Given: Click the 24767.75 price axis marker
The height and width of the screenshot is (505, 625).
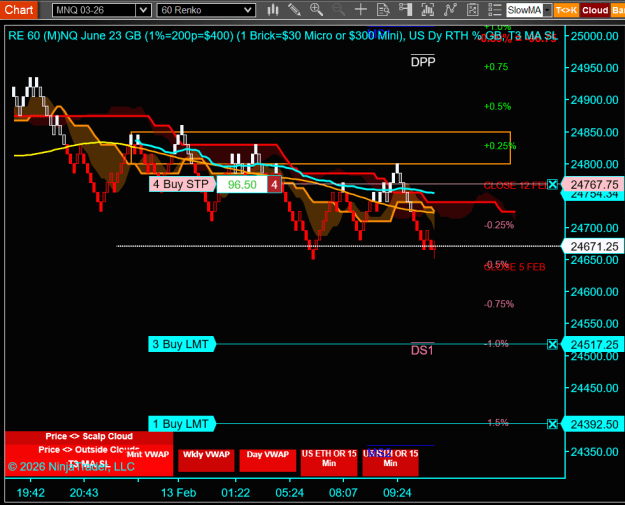Looking at the screenshot, I should click(592, 185).
